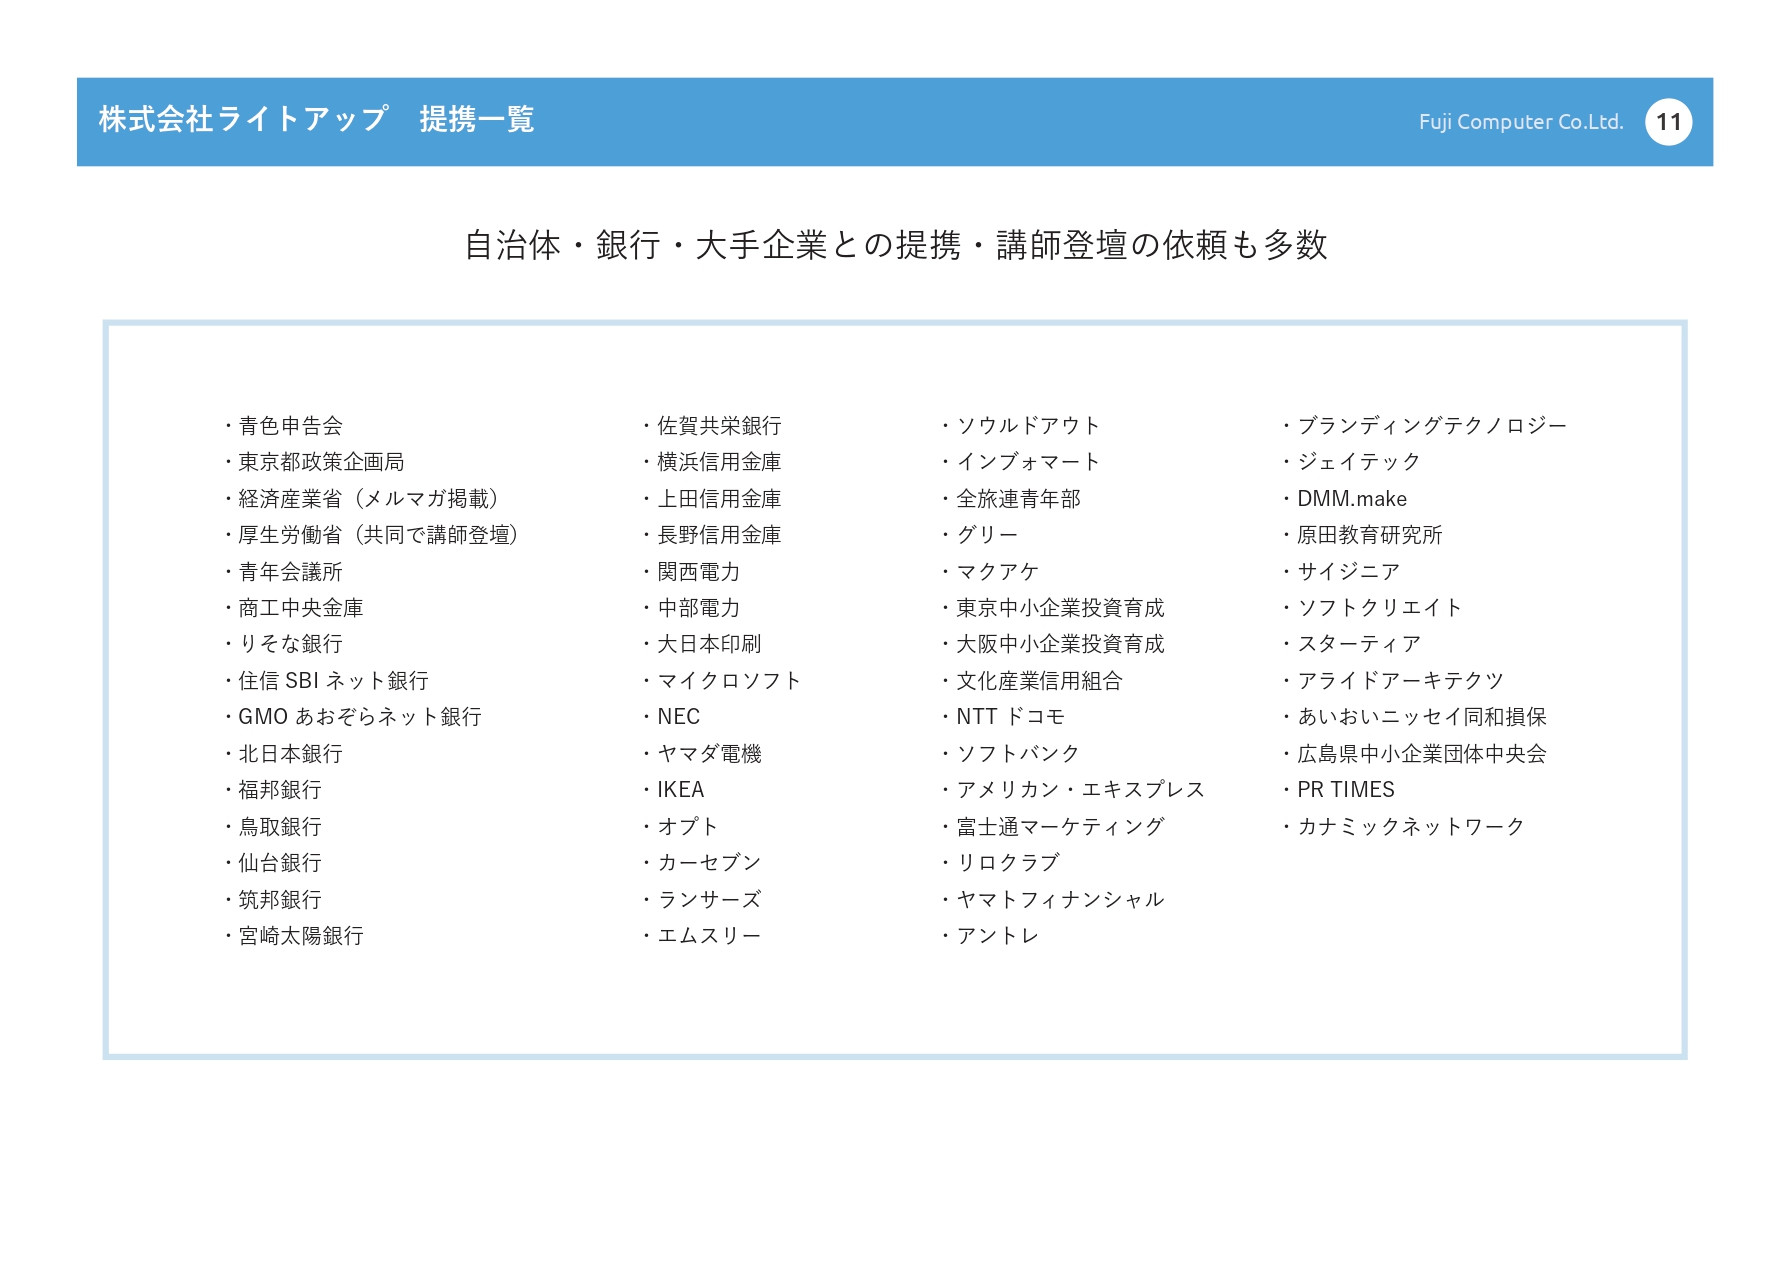Screen dimensions: 1790x1276
Task: Select the 仙台銀行 entry
Action: click(x=273, y=863)
